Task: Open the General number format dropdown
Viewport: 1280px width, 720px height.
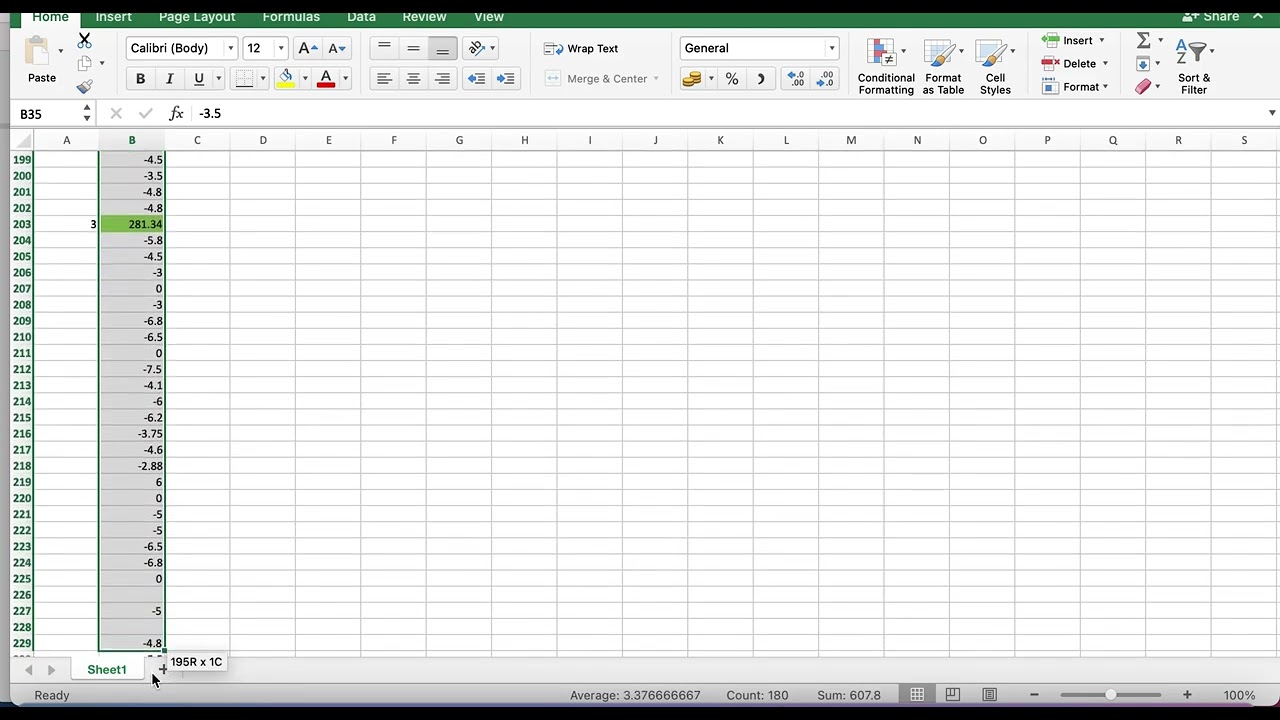Action: 831,48
